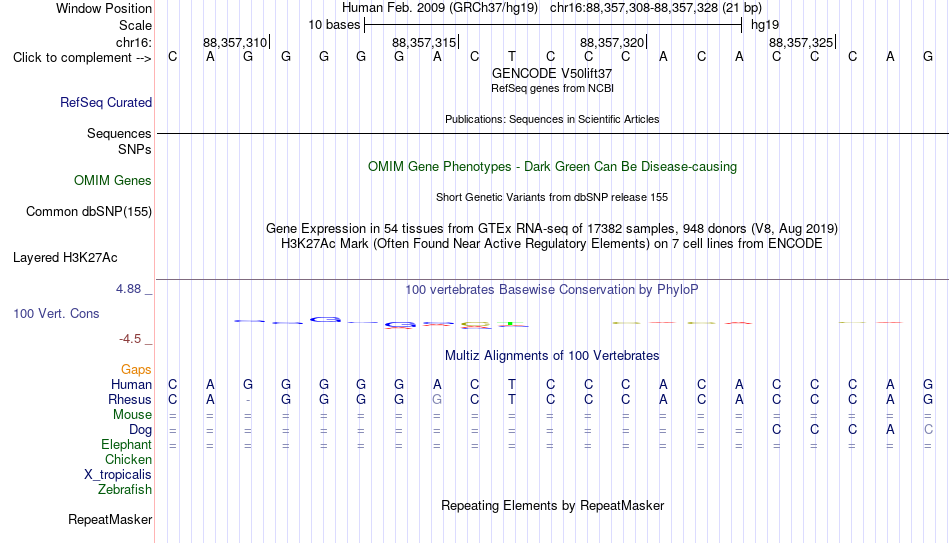Image resolution: width=950 pixels, height=543 pixels.
Task: Click the Sequences track label
Action: (x=119, y=133)
